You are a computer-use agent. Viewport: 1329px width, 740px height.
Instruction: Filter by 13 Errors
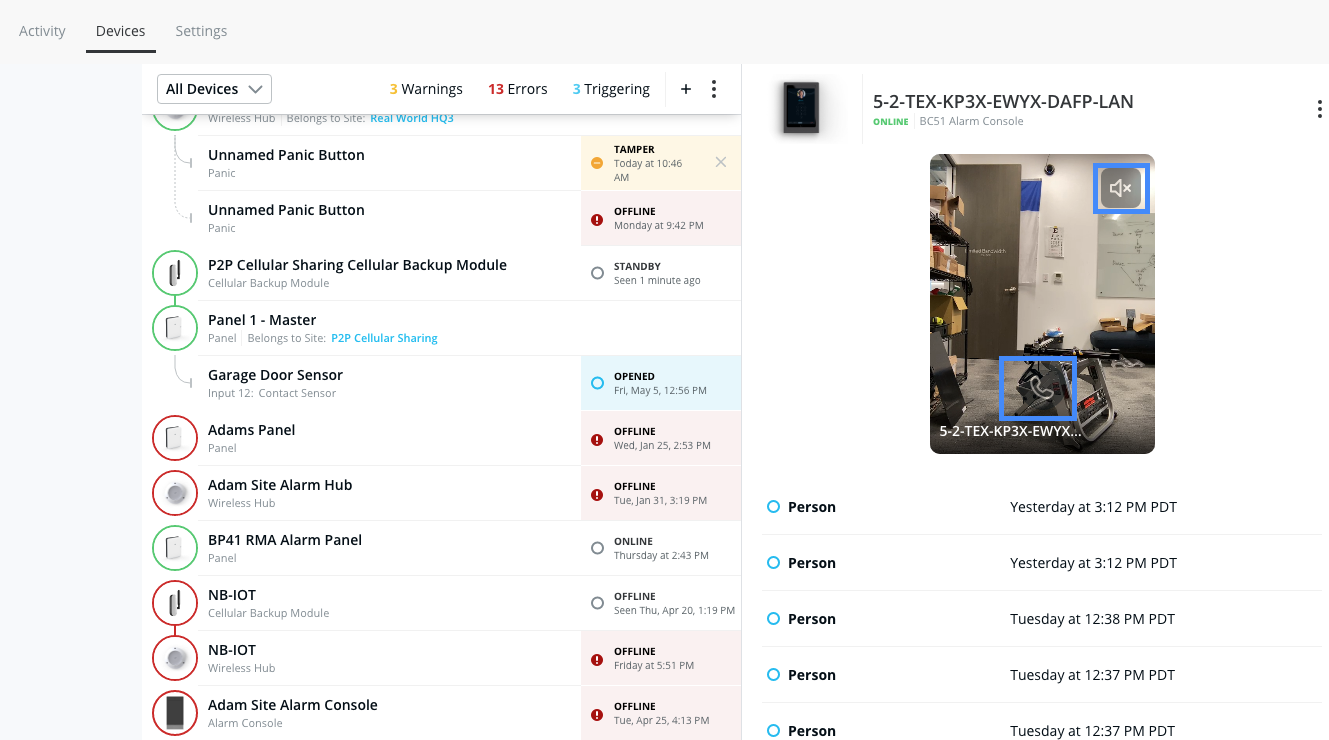pos(517,89)
